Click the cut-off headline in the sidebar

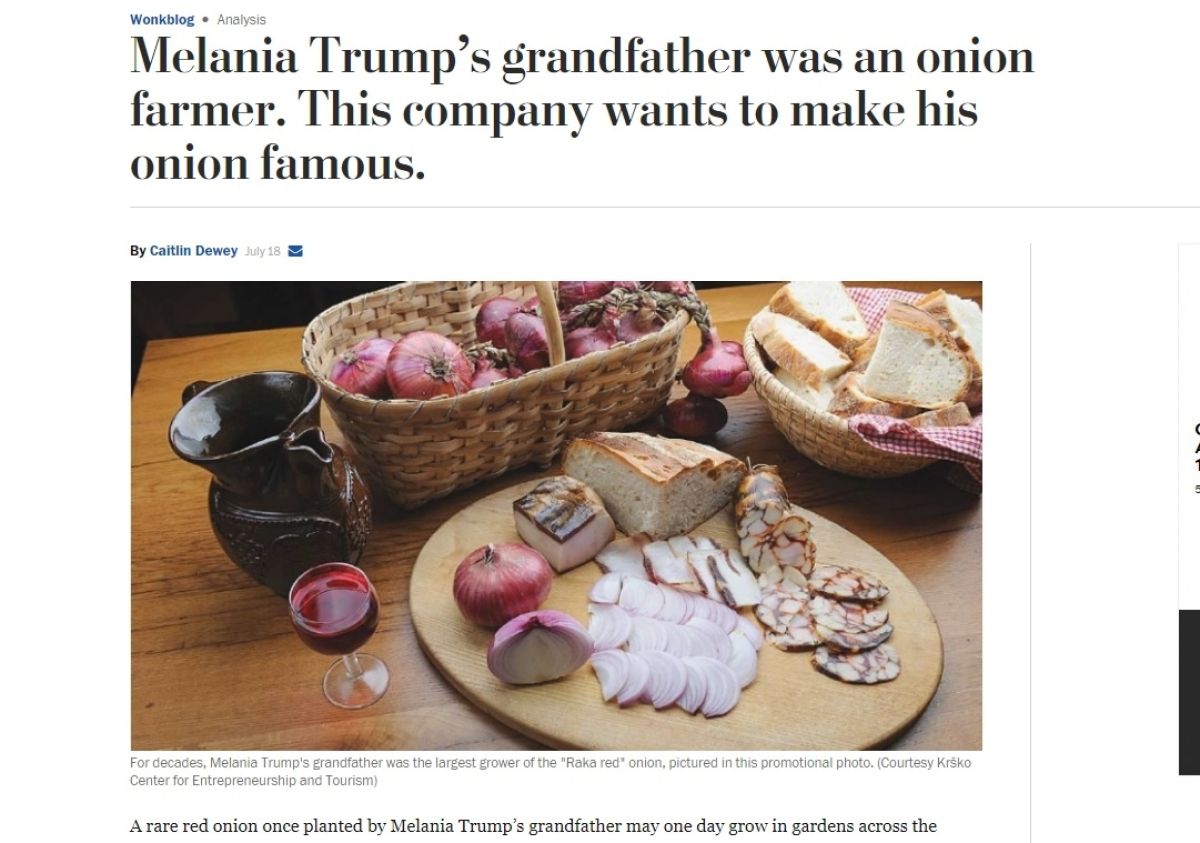click(1196, 450)
